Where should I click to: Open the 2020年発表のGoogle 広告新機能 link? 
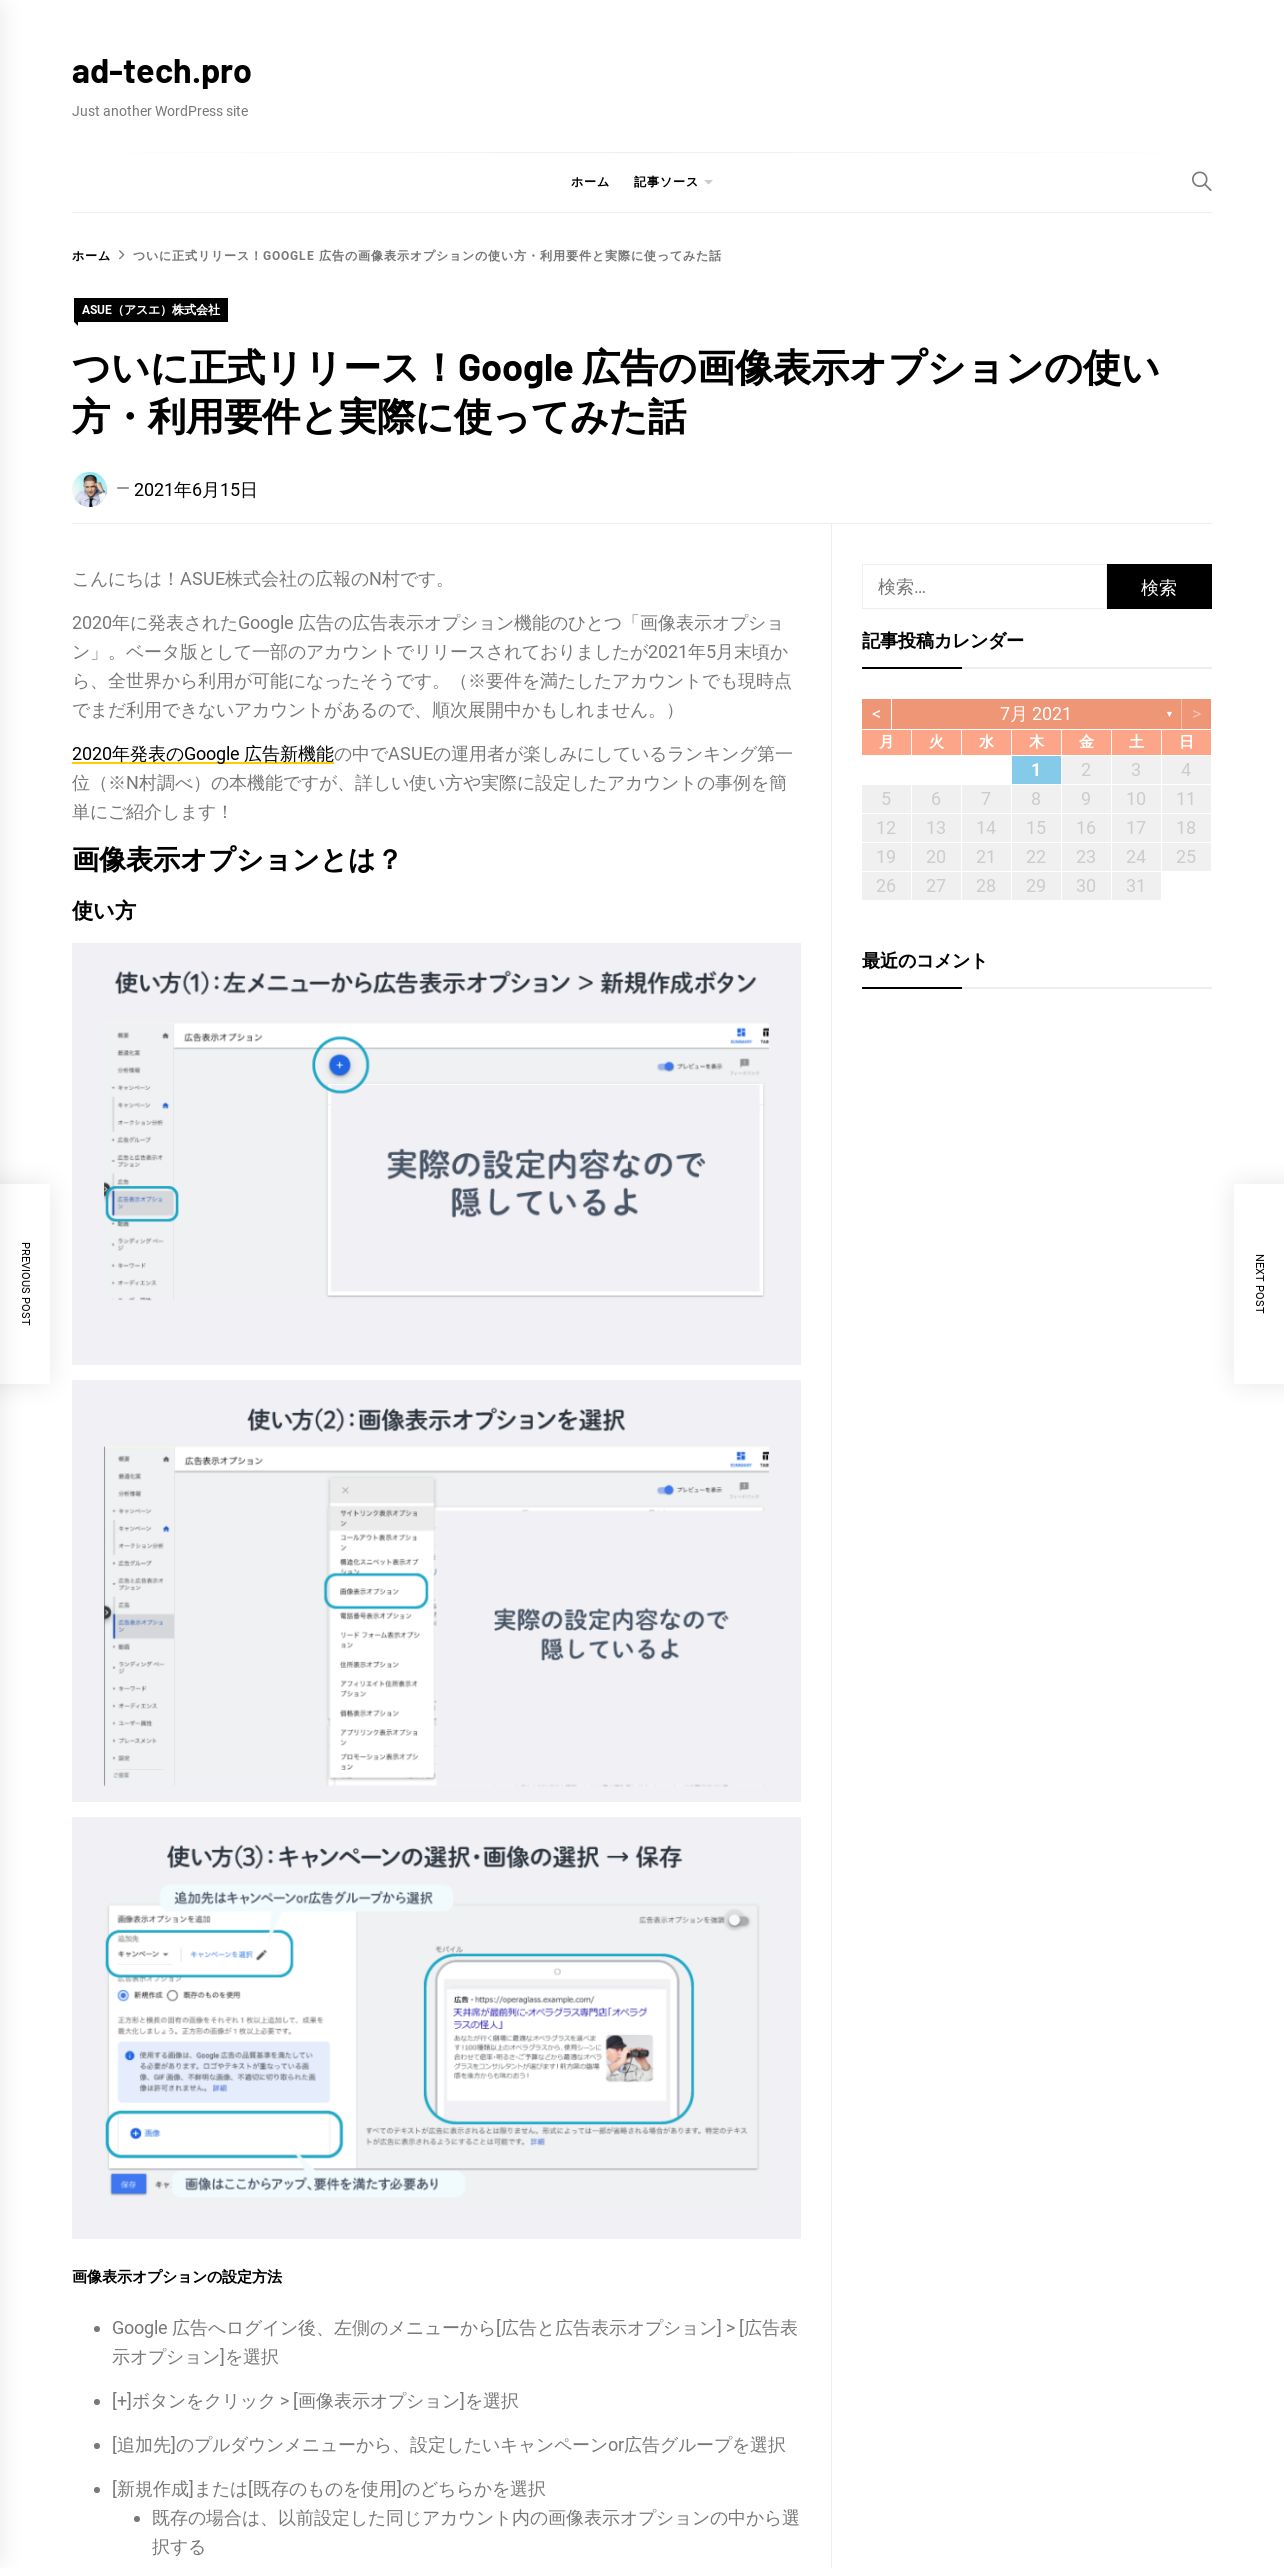203,754
